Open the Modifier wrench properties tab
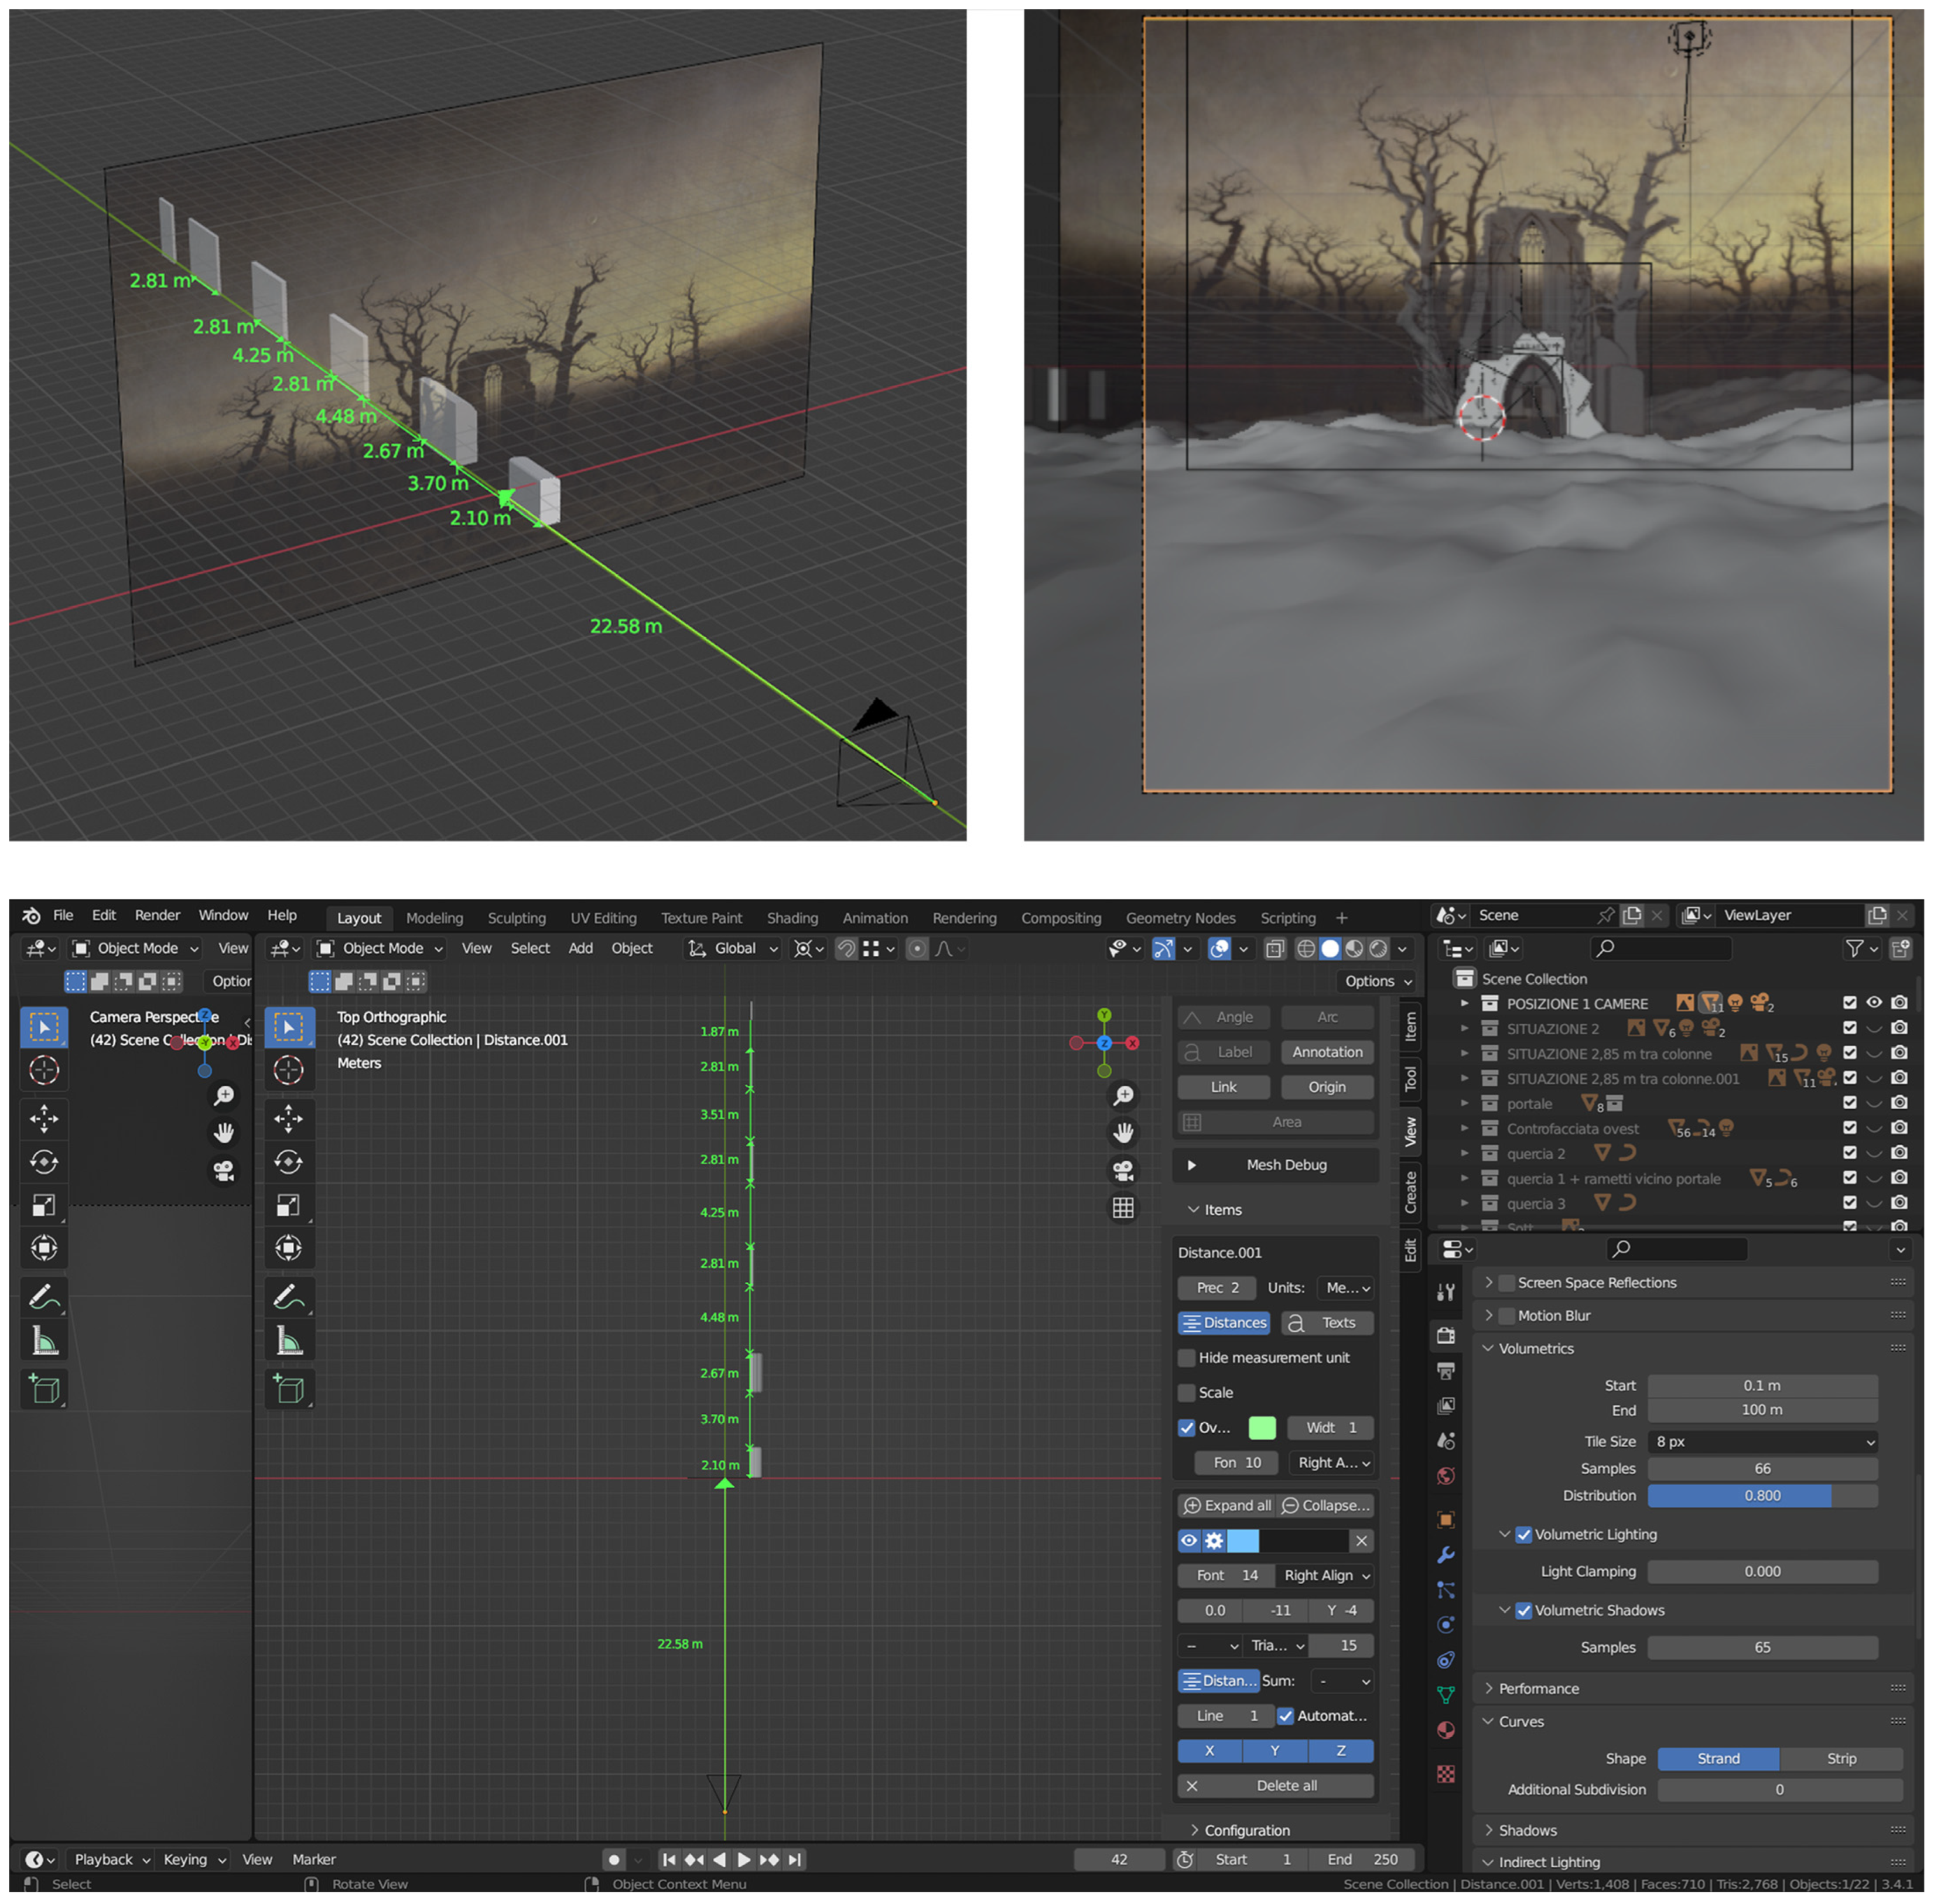 point(1446,1555)
